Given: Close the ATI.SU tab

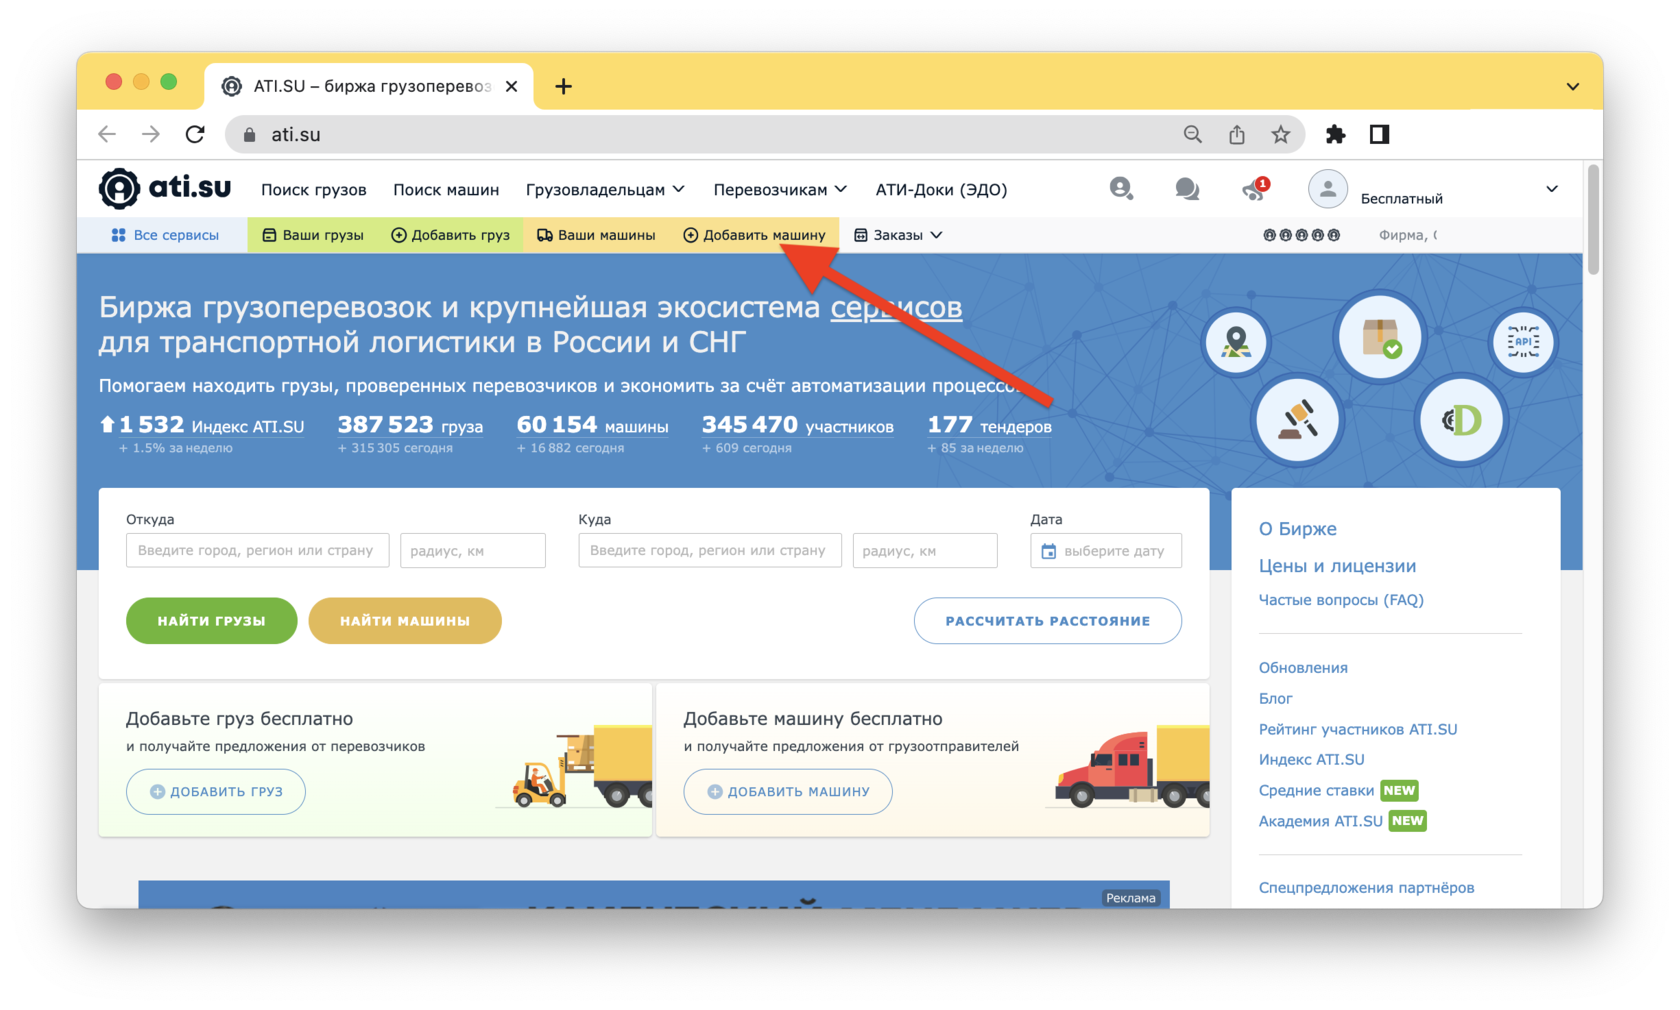Looking at the screenshot, I should [x=511, y=86].
